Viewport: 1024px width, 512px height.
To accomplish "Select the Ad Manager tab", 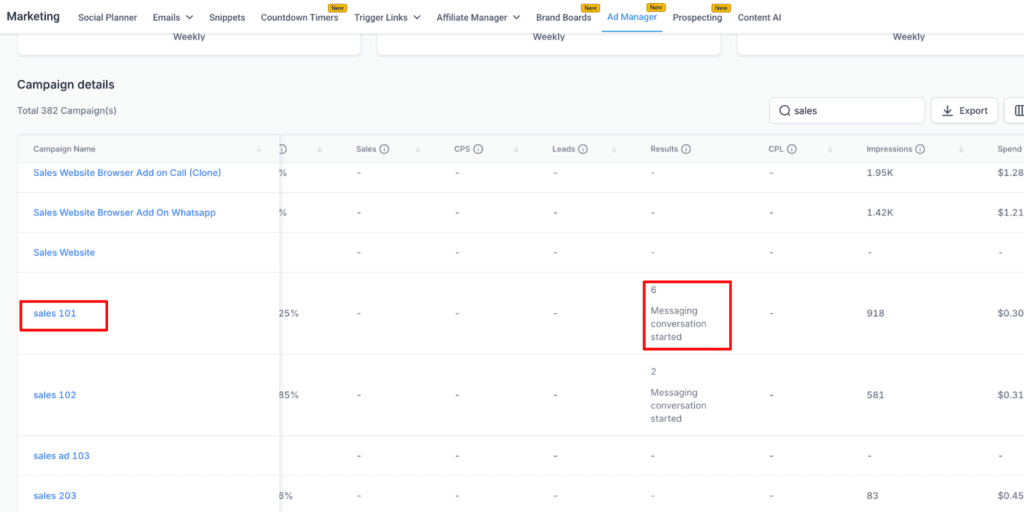I will 632,18.
